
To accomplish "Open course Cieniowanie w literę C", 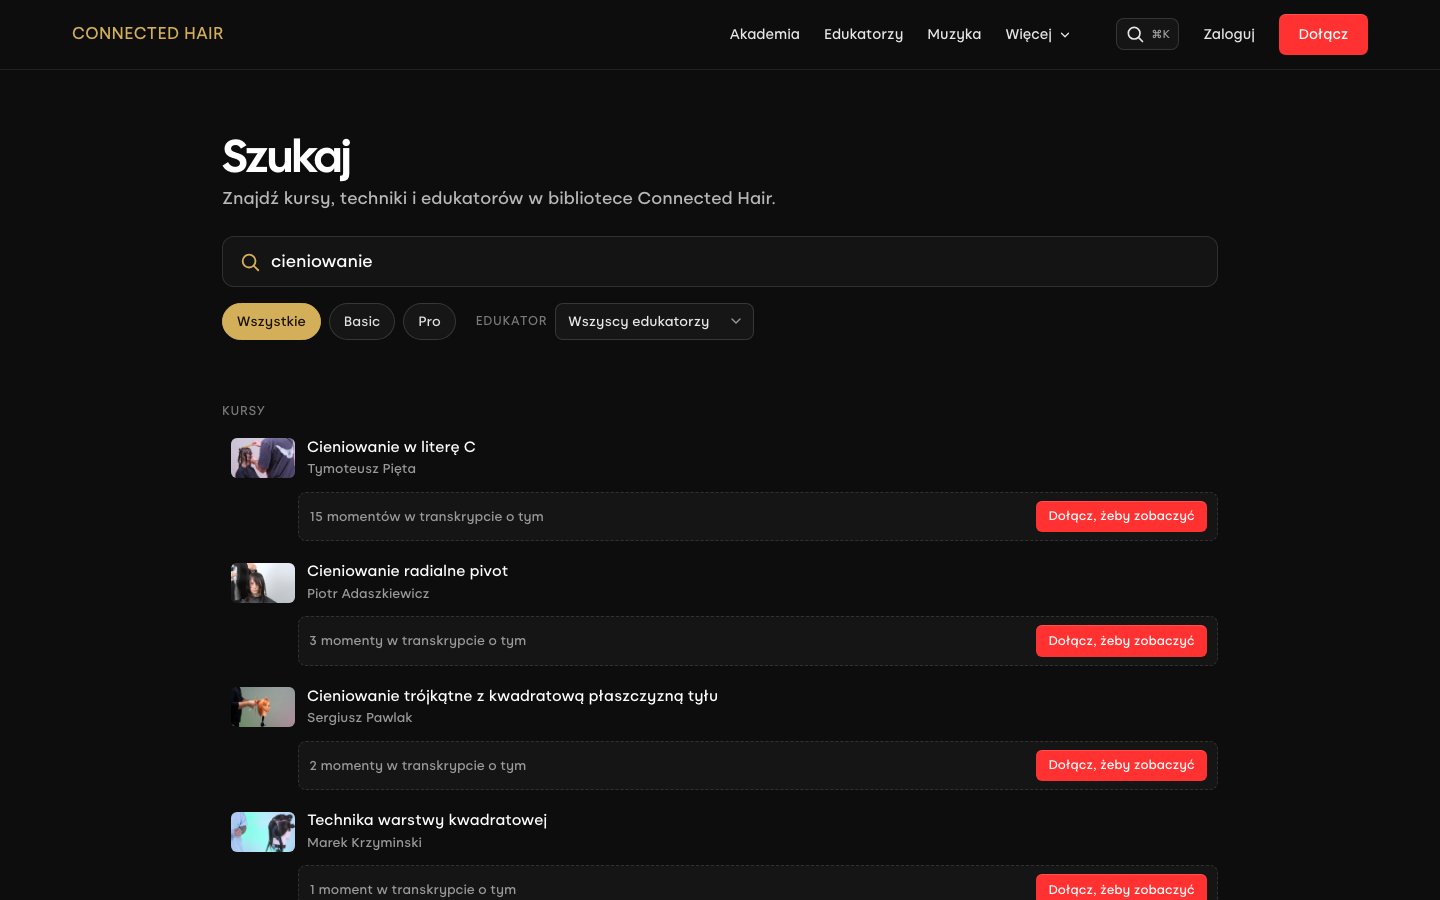I will tap(391, 447).
